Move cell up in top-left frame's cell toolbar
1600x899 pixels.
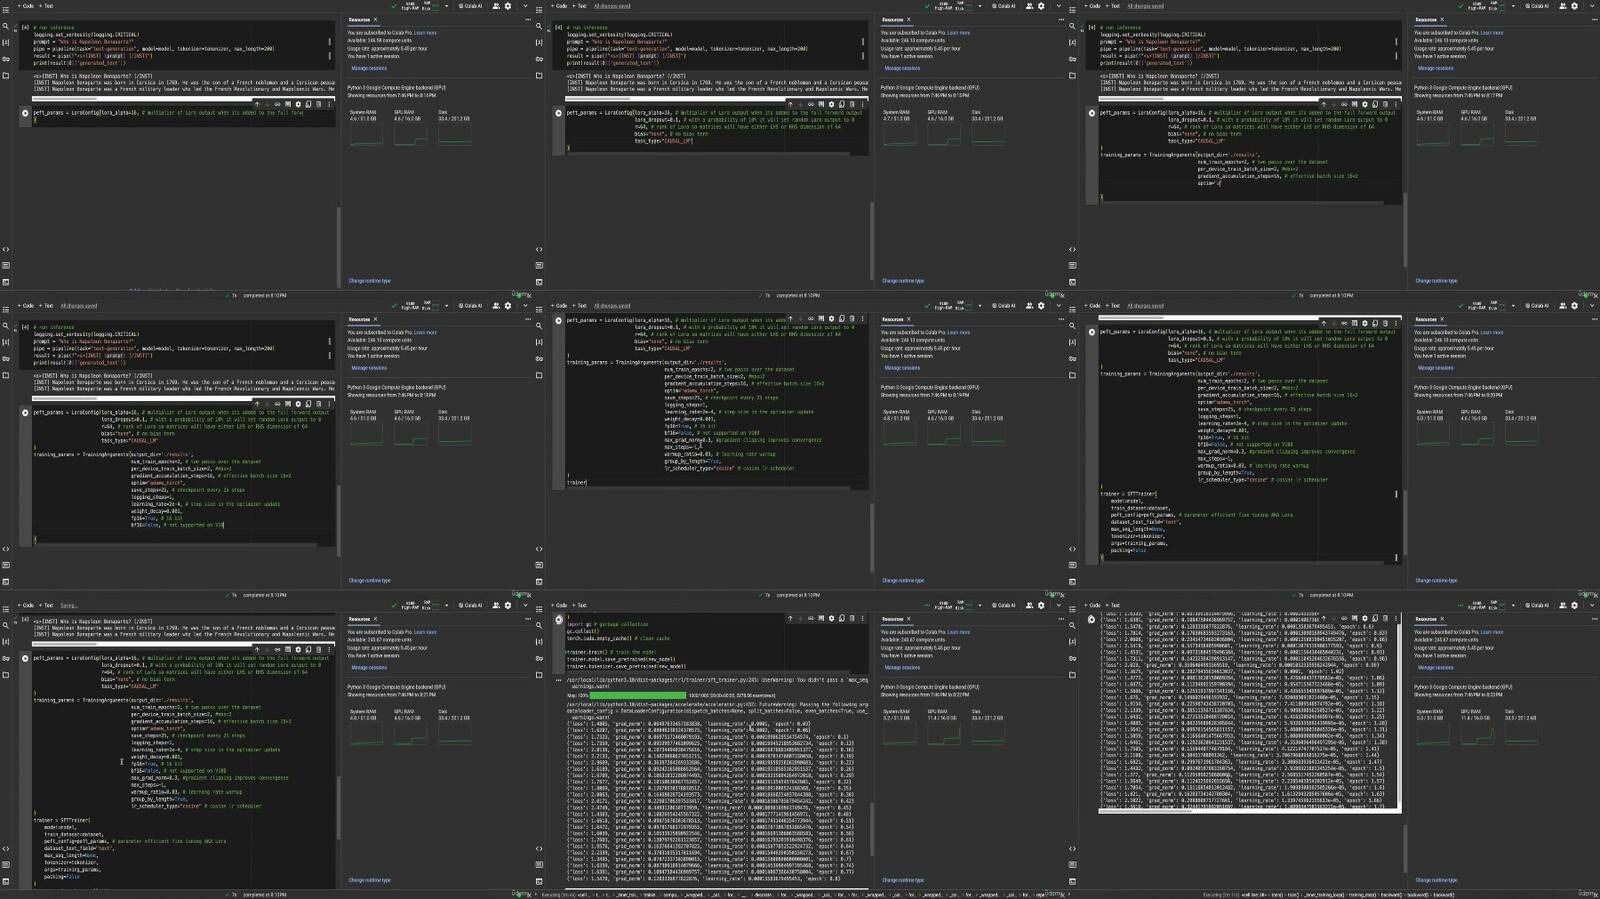pos(257,104)
